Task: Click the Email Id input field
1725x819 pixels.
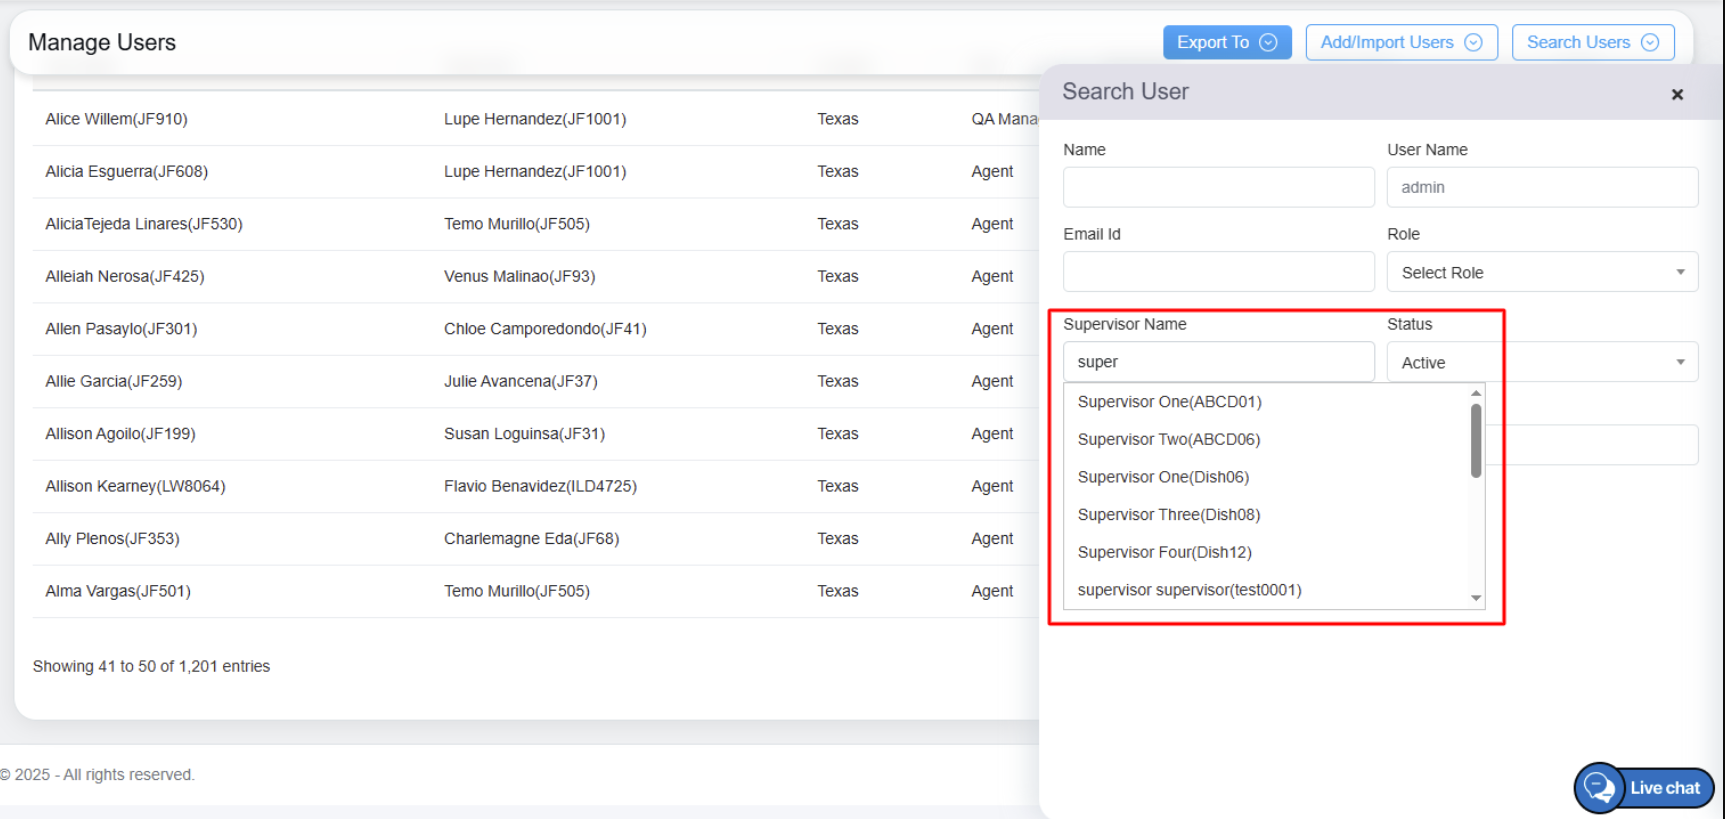Action: pos(1218,272)
